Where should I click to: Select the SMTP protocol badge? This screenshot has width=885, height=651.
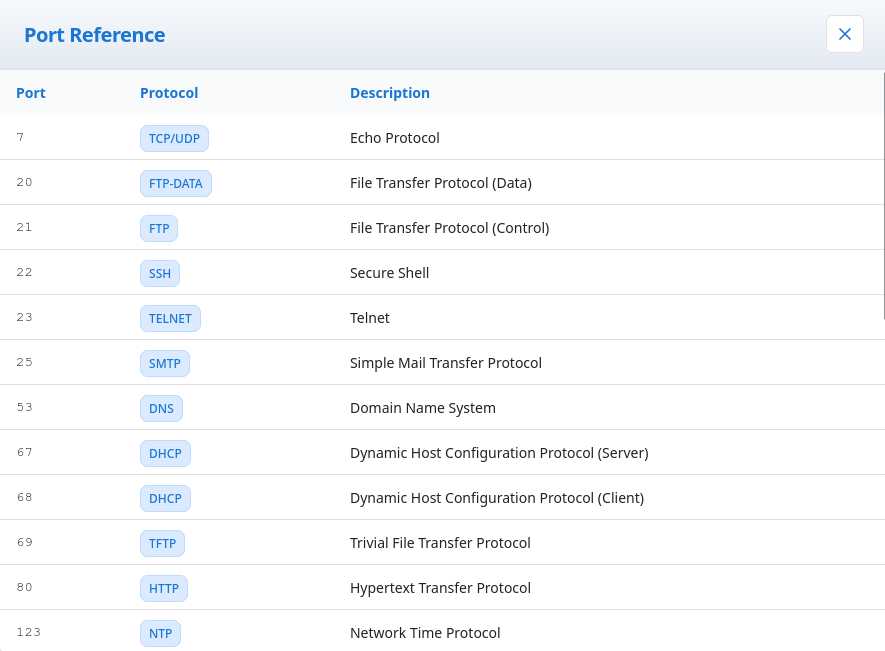pyautogui.click(x=164, y=364)
